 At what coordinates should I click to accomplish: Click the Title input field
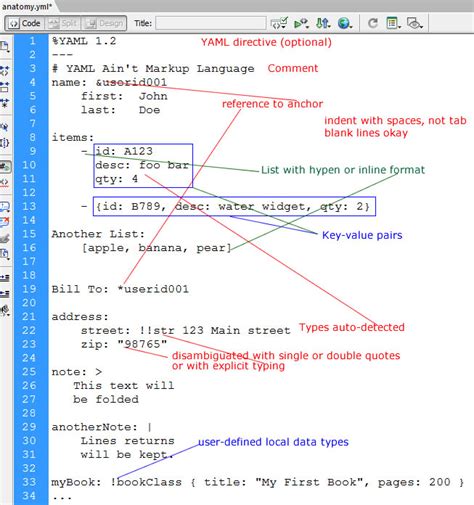pos(211,23)
